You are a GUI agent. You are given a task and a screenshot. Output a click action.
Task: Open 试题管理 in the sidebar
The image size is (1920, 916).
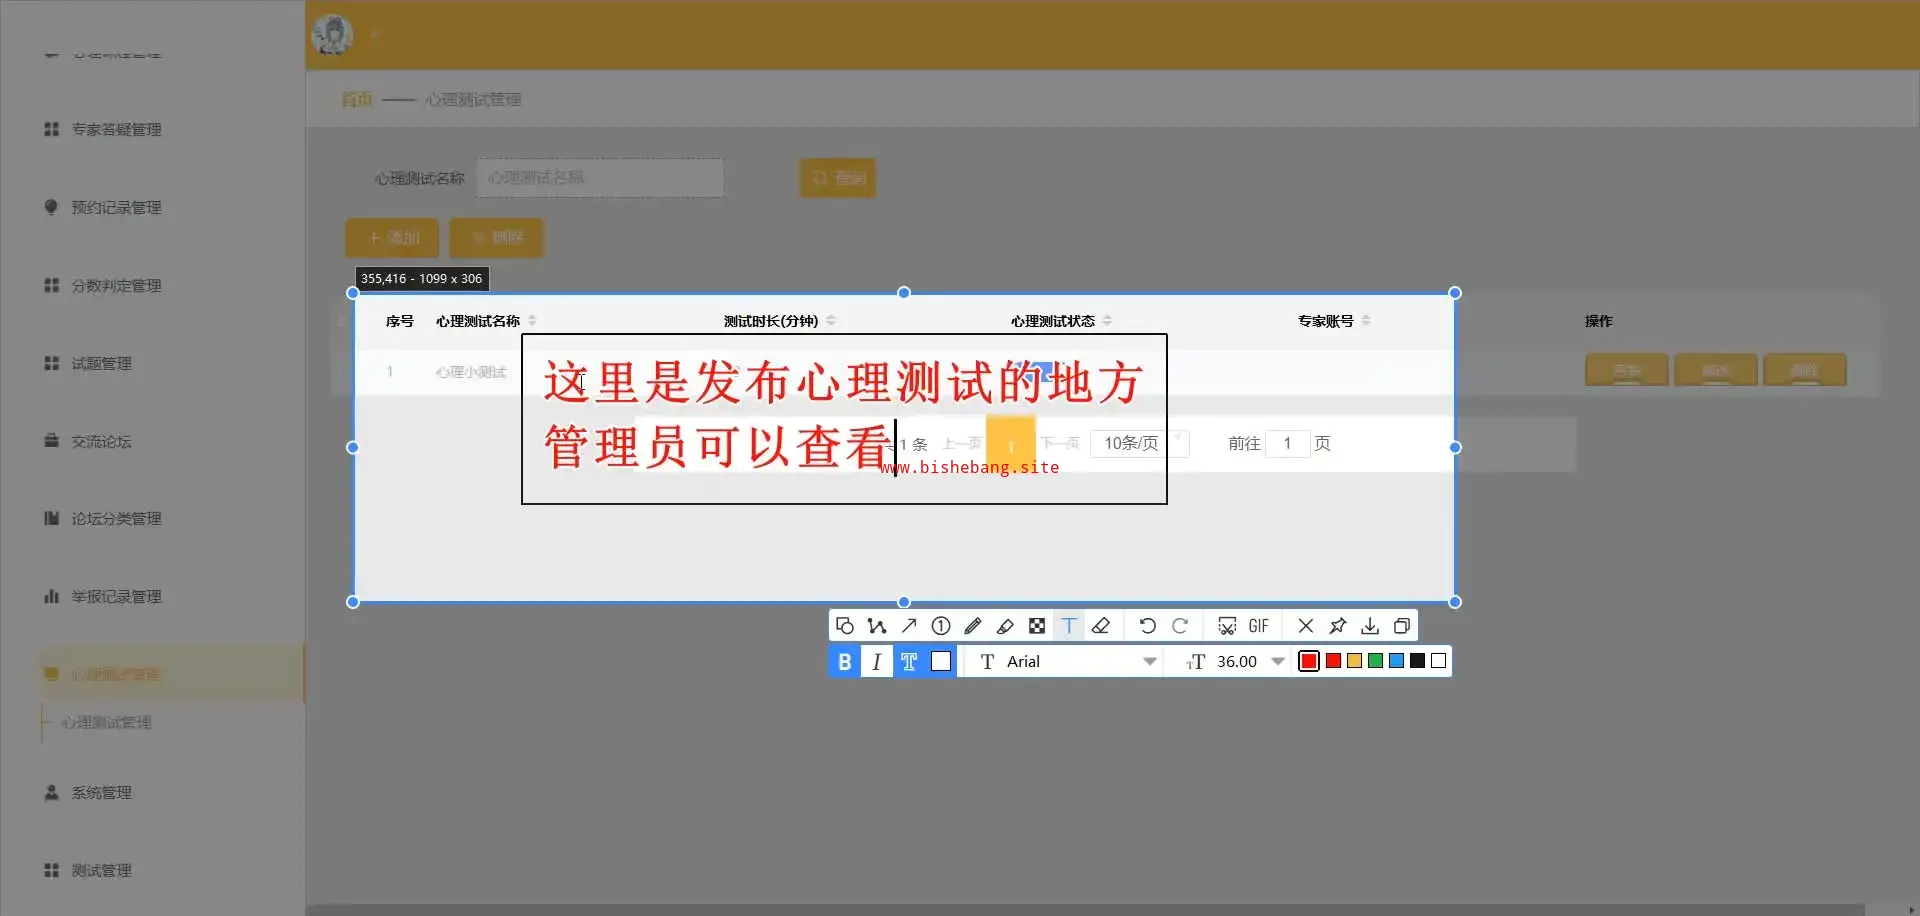click(x=102, y=363)
